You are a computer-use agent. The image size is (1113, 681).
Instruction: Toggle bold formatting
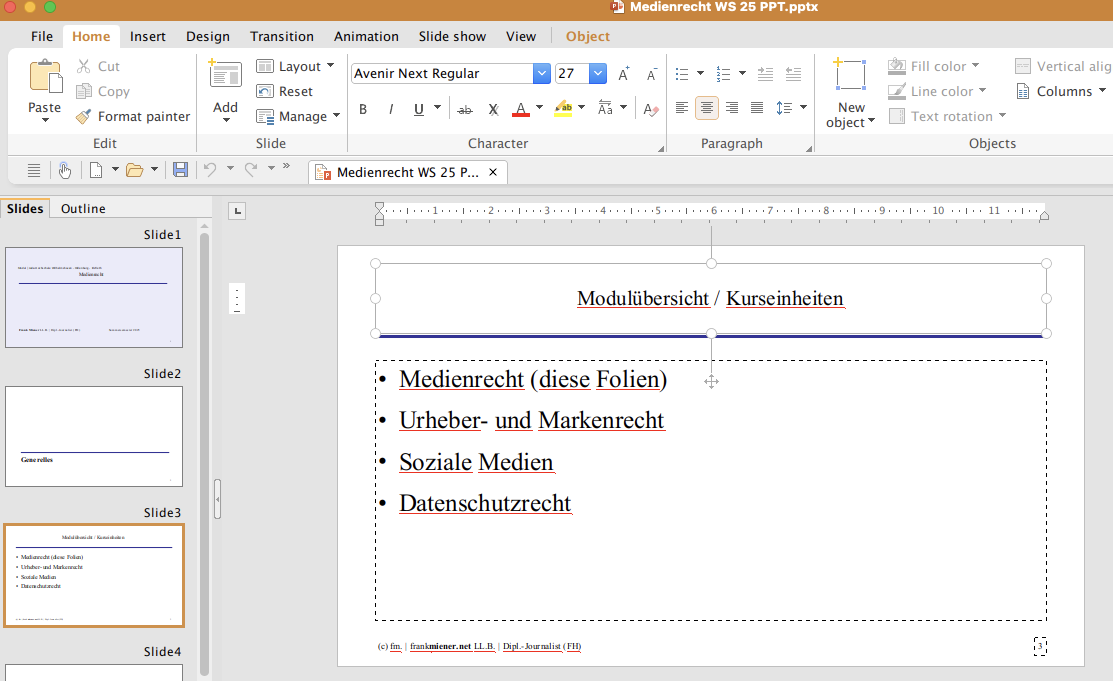(x=363, y=109)
